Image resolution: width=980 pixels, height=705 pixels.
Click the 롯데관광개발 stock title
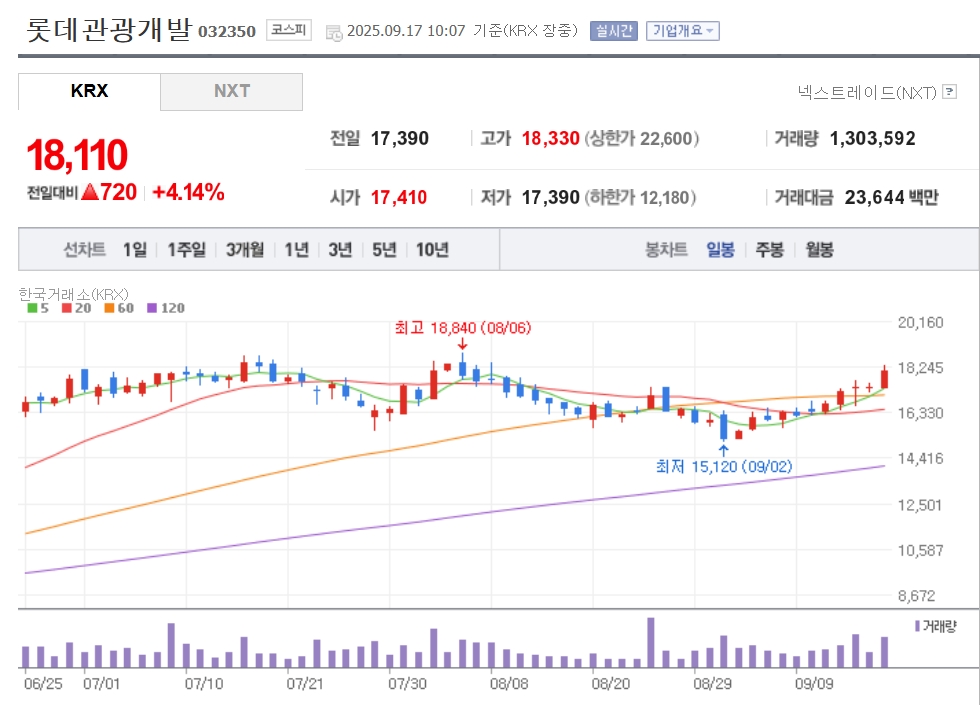pos(109,29)
